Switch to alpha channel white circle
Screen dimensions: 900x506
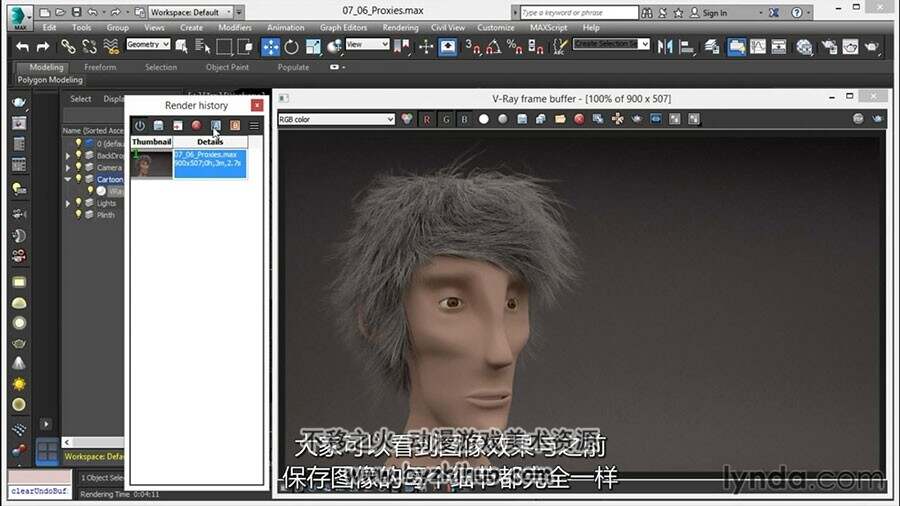point(484,119)
